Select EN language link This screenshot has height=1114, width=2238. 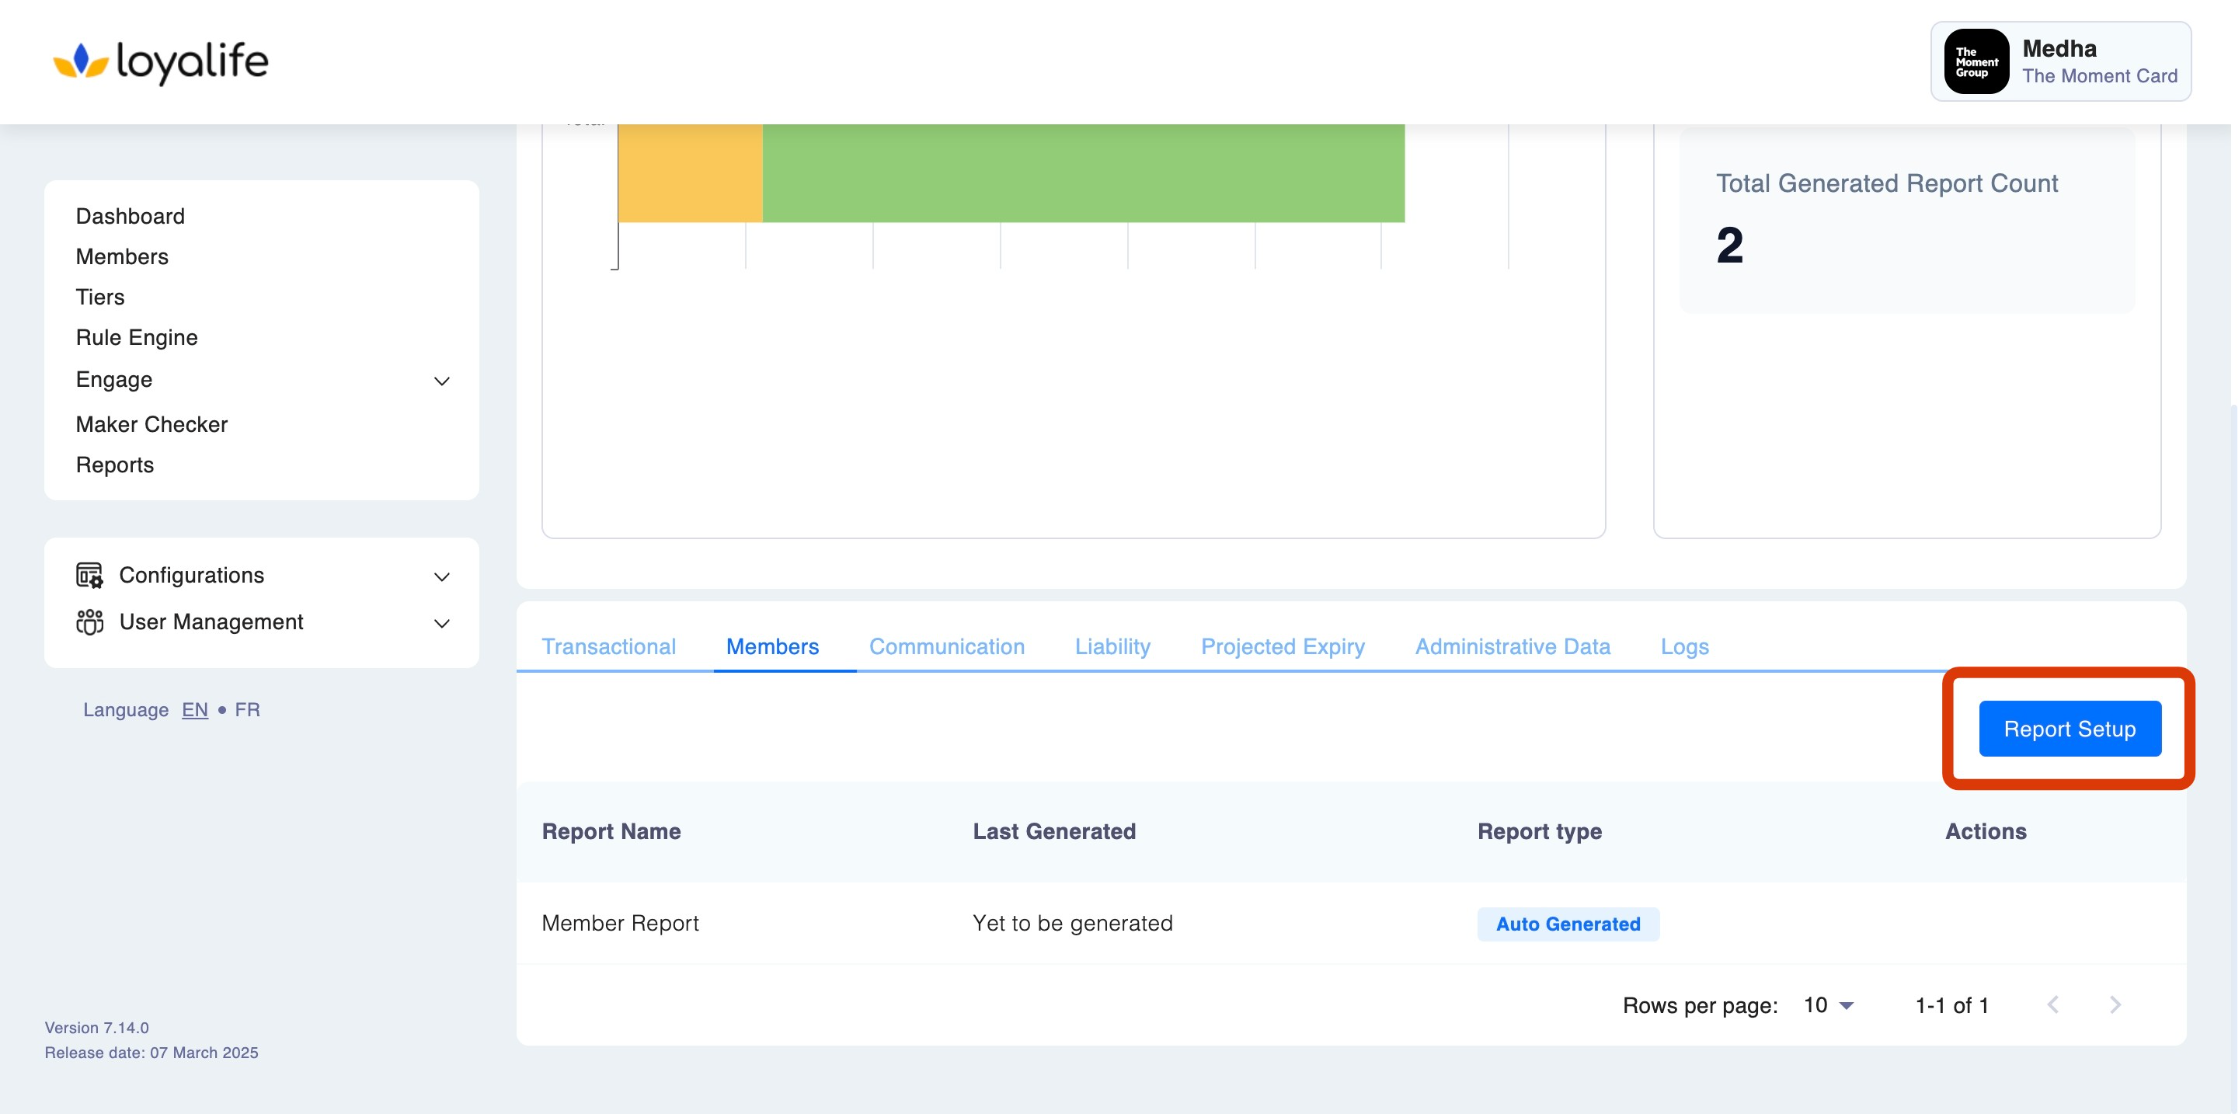[x=194, y=710]
